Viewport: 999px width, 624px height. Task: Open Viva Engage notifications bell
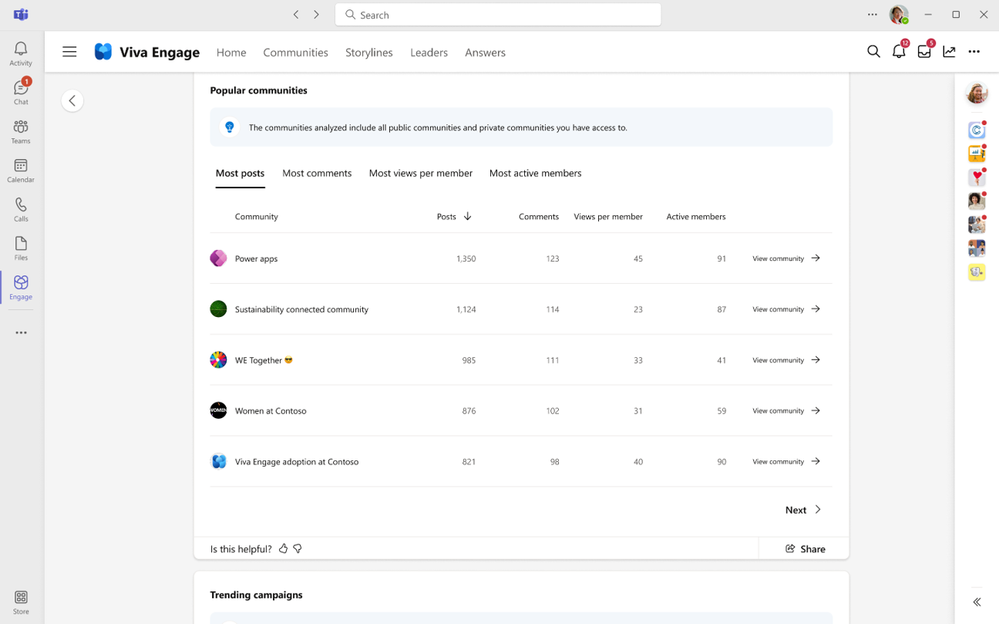(x=899, y=51)
